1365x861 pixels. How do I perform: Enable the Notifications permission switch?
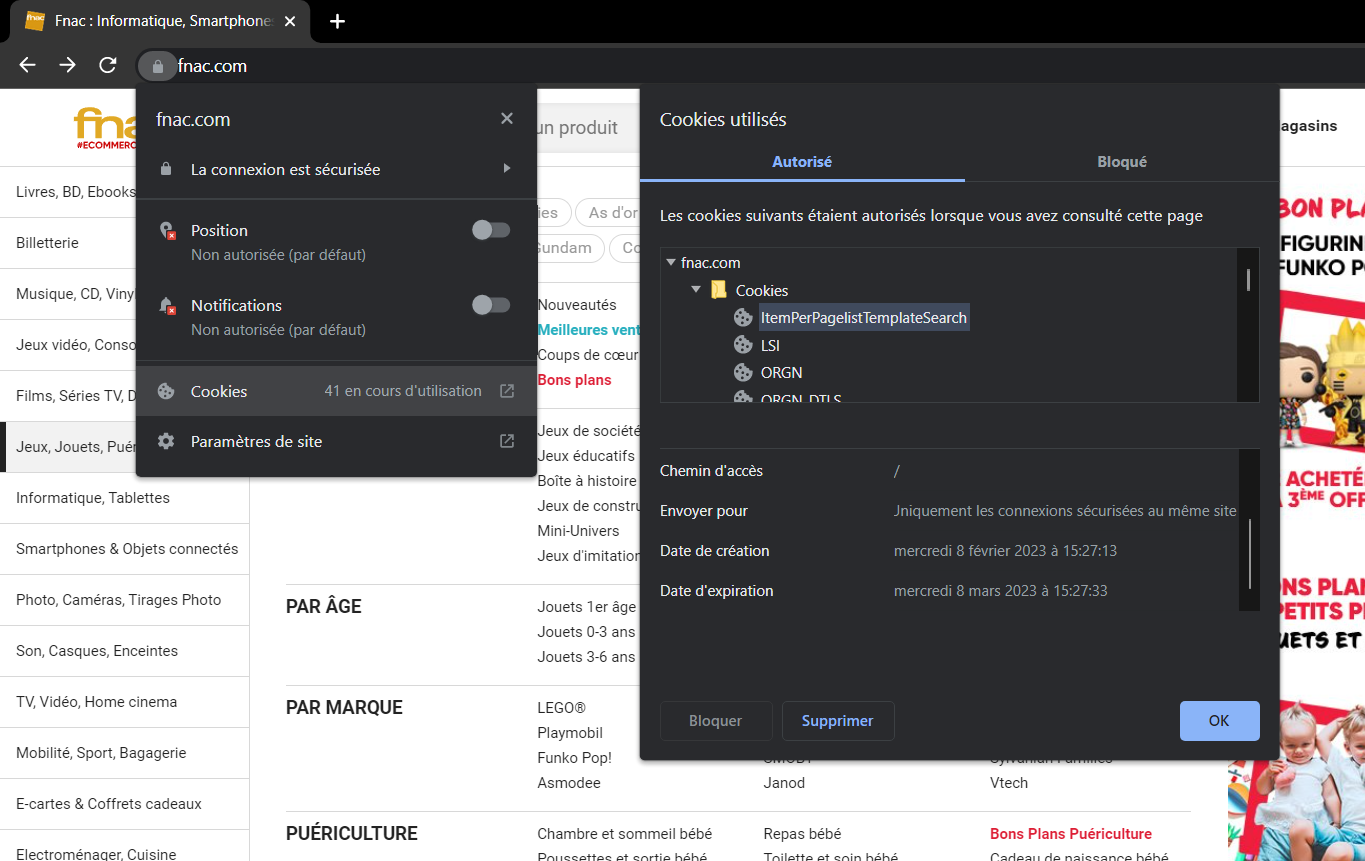[x=490, y=305]
